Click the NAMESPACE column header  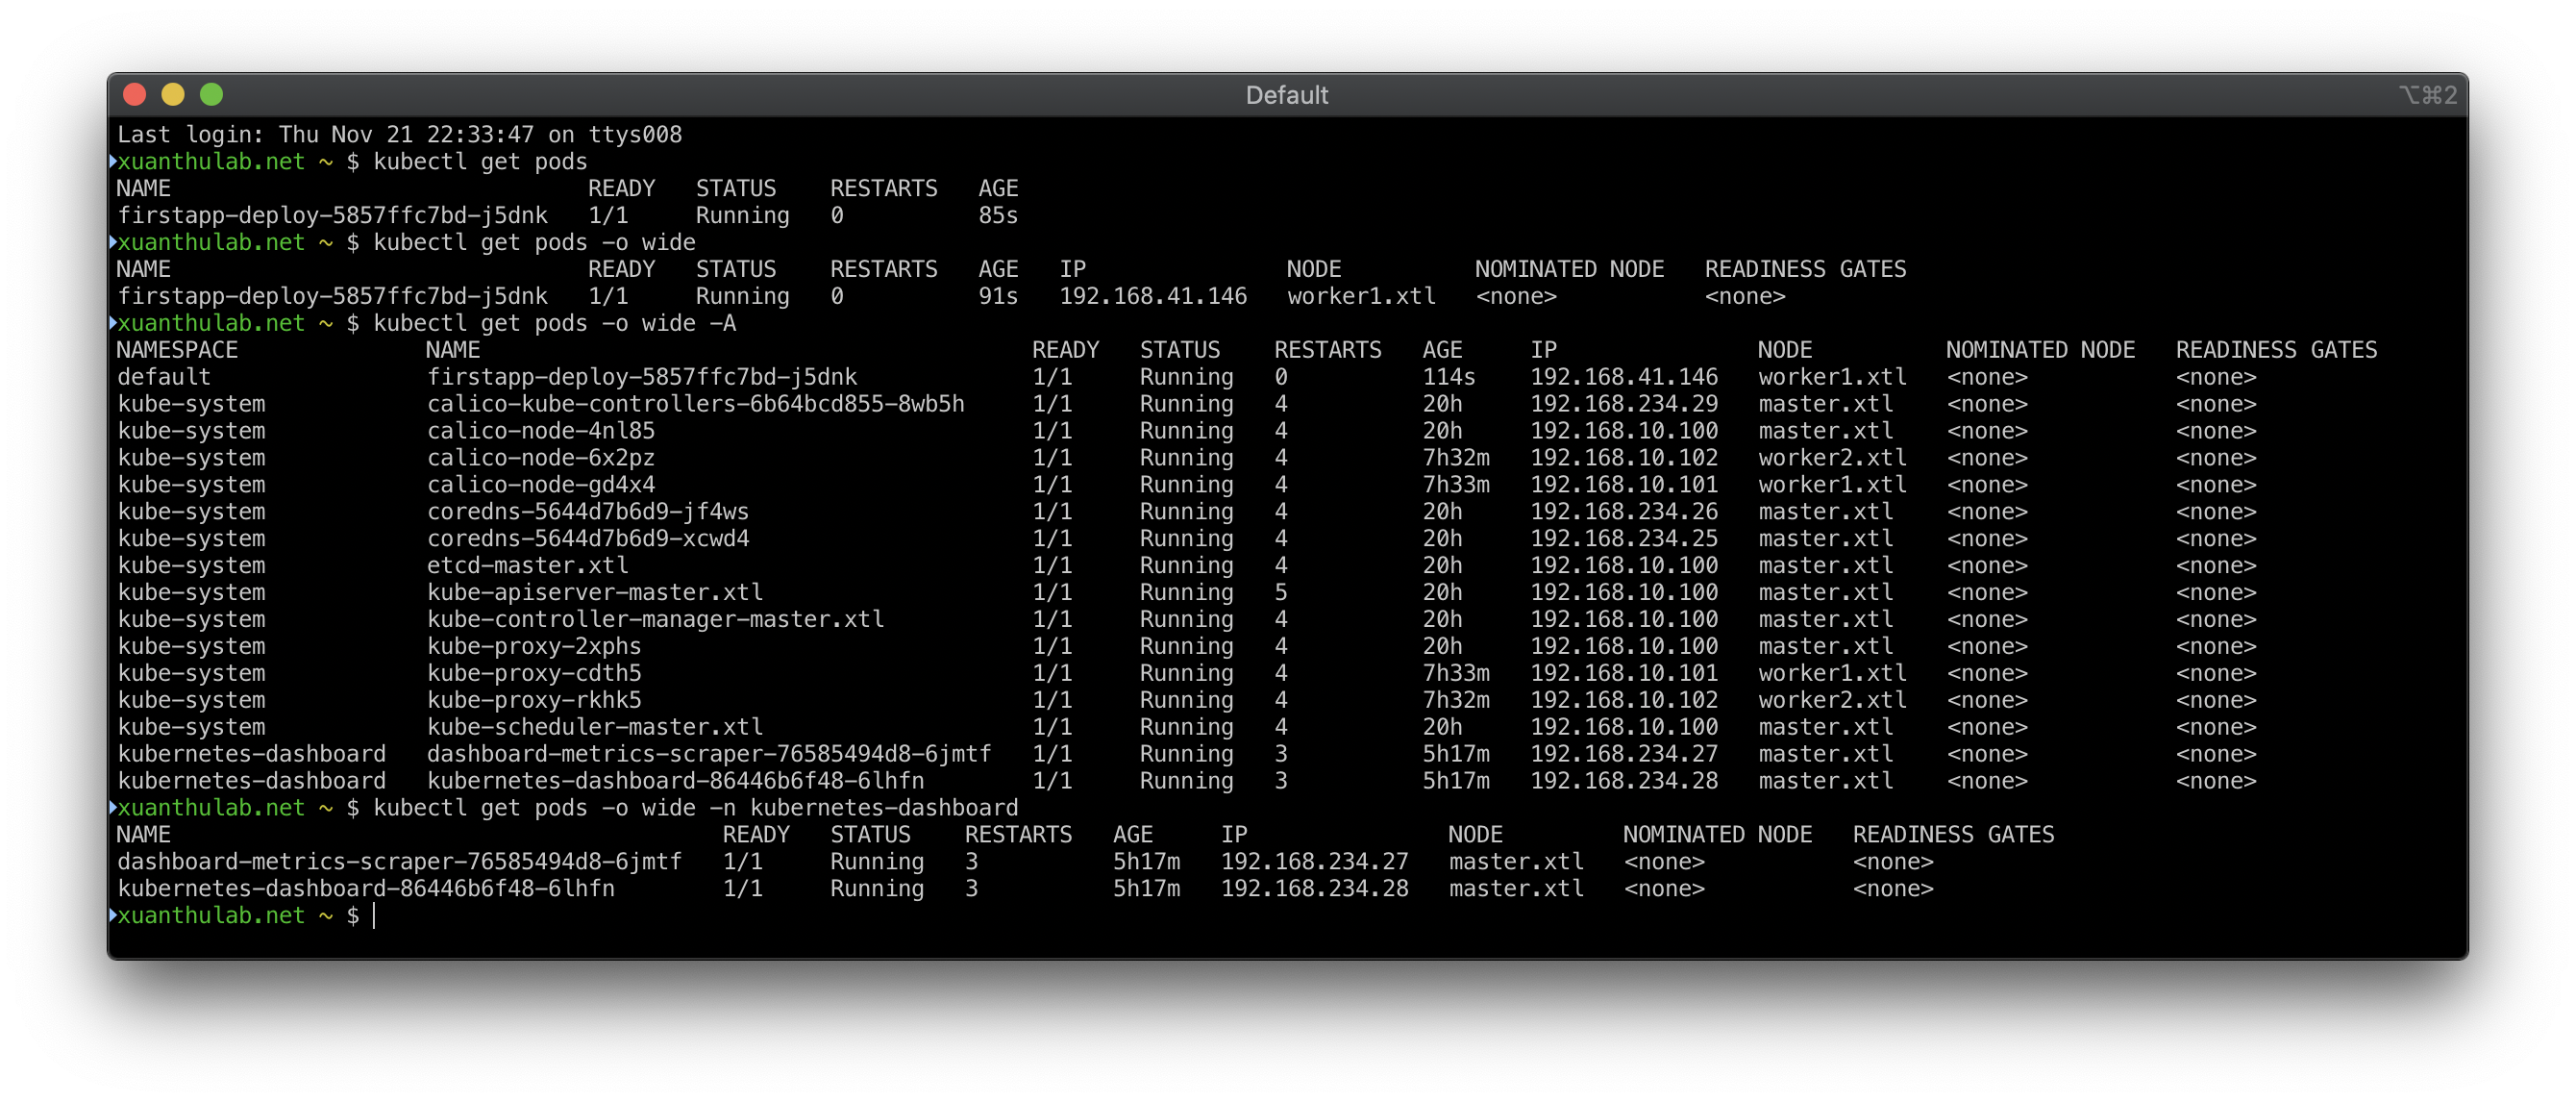[x=177, y=350]
